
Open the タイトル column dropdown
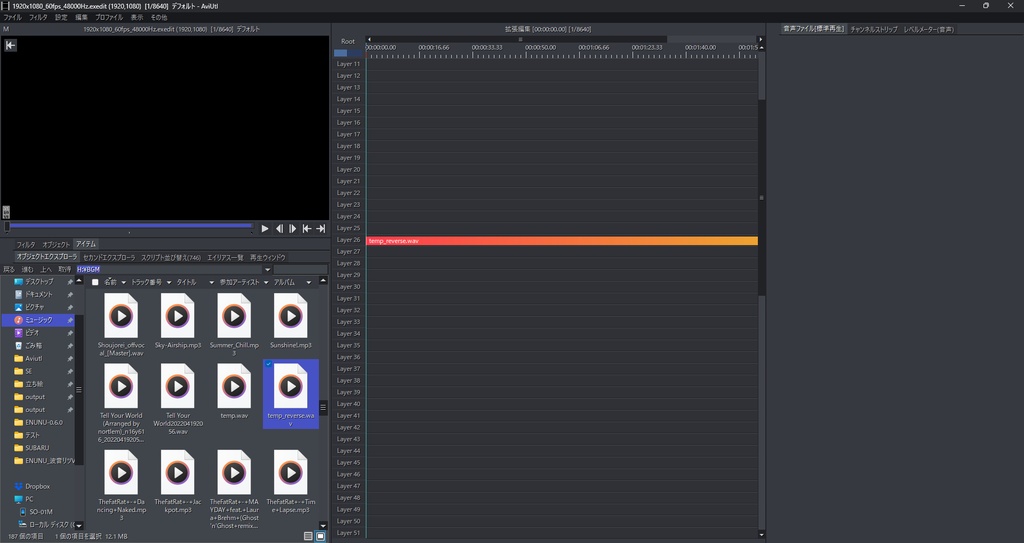pos(212,282)
